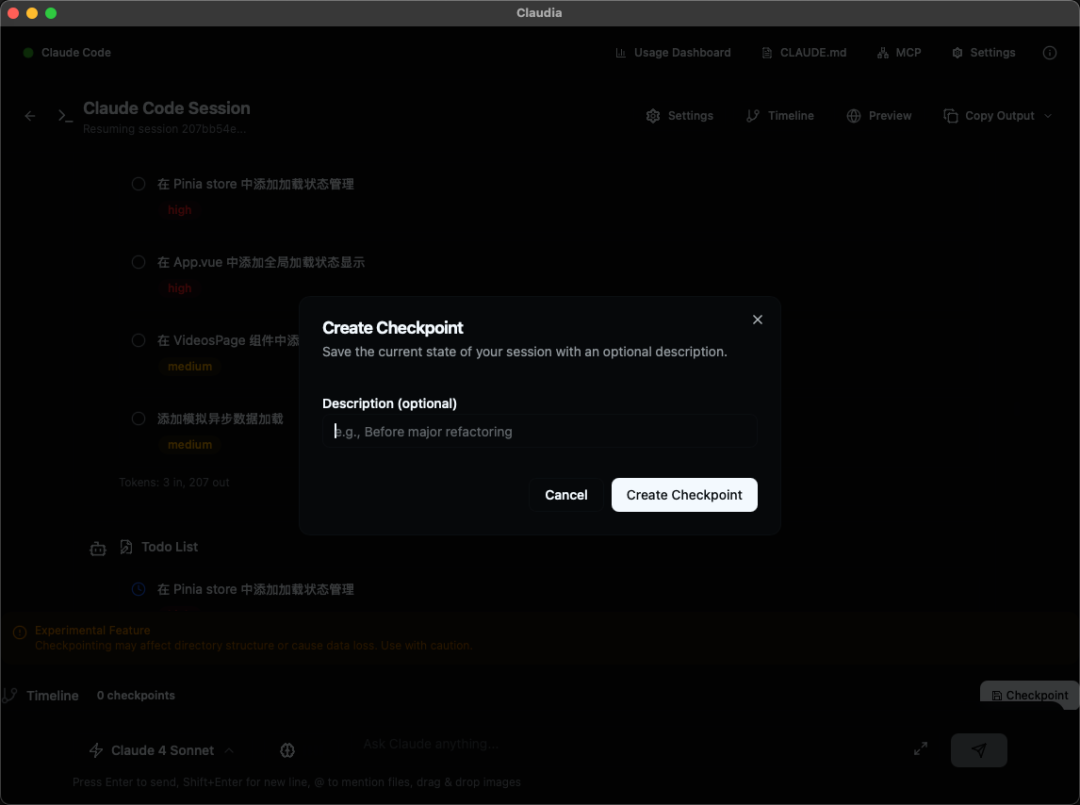
Task: Click the medium tag under 添加模拟异步数据加载
Action: tap(189, 445)
